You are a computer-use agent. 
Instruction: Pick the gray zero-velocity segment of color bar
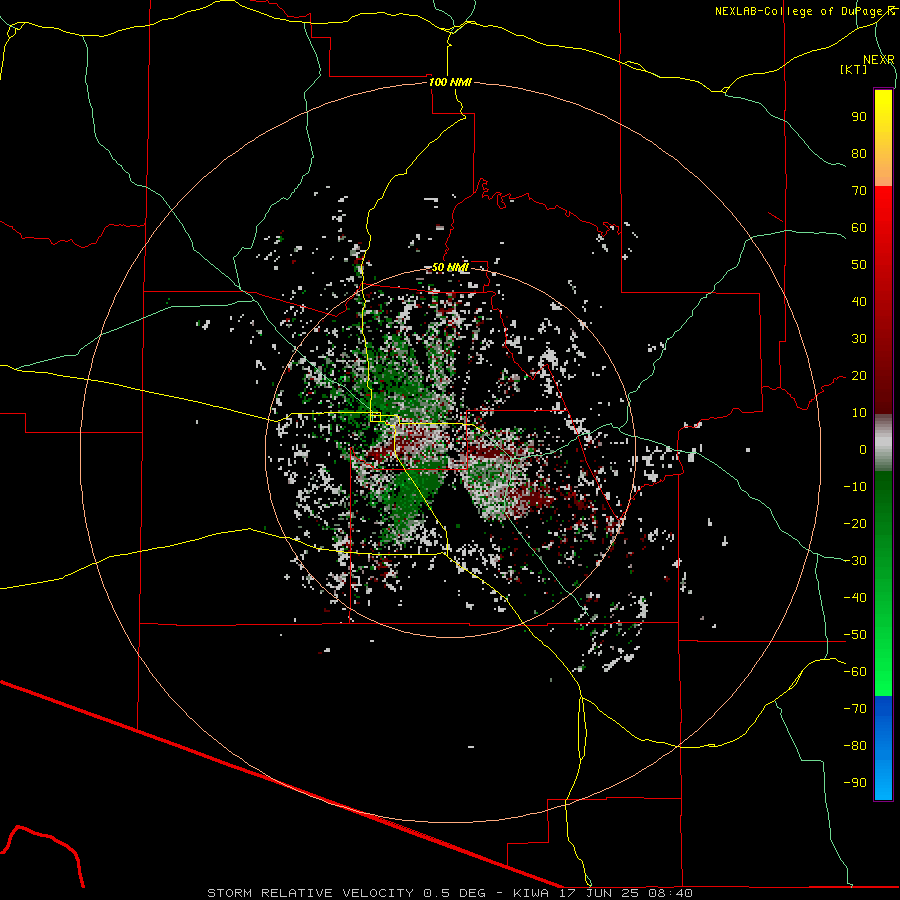(883, 443)
